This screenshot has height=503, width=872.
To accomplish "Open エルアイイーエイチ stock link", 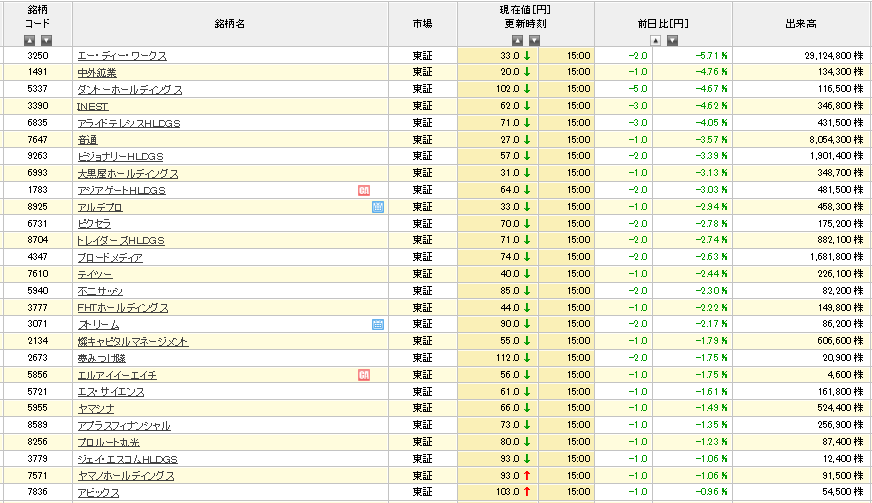I will pos(117,375).
